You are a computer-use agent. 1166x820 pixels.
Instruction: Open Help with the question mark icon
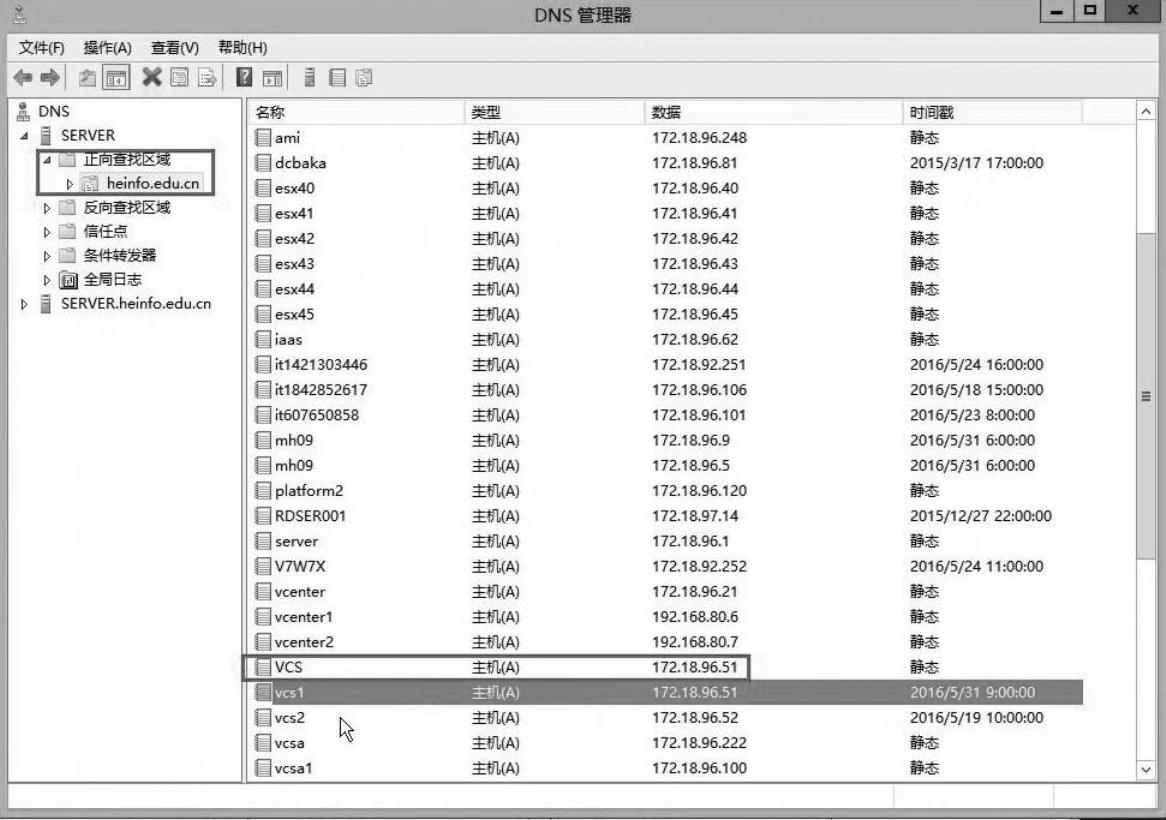(x=244, y=77)
